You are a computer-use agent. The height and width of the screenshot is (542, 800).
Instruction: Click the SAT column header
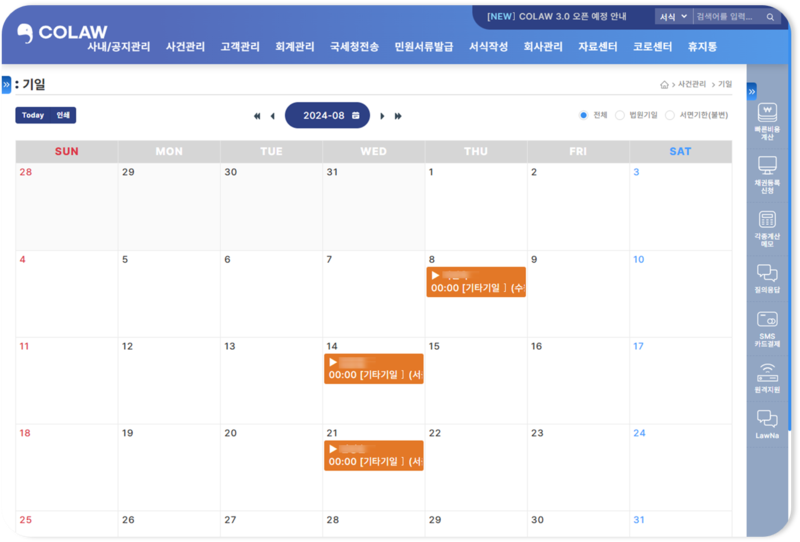pos(681,152)
